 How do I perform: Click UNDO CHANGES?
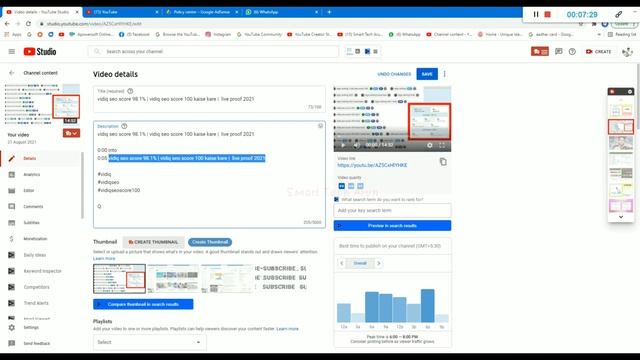tap(394, 74)
